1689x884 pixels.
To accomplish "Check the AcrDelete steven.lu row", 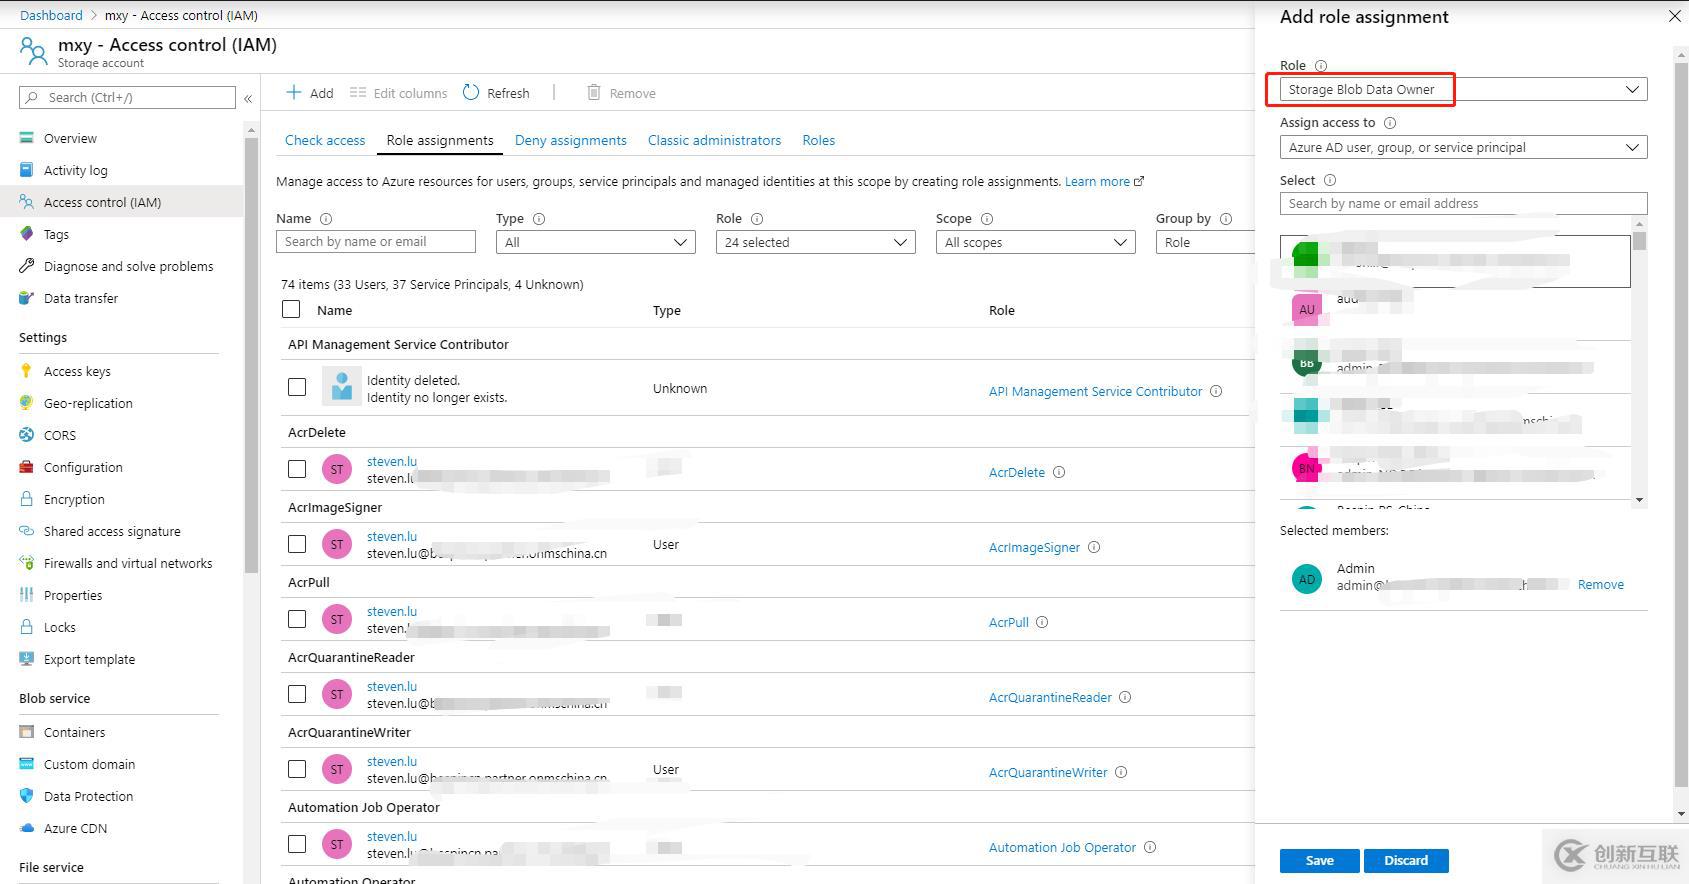I will (297, 469).
